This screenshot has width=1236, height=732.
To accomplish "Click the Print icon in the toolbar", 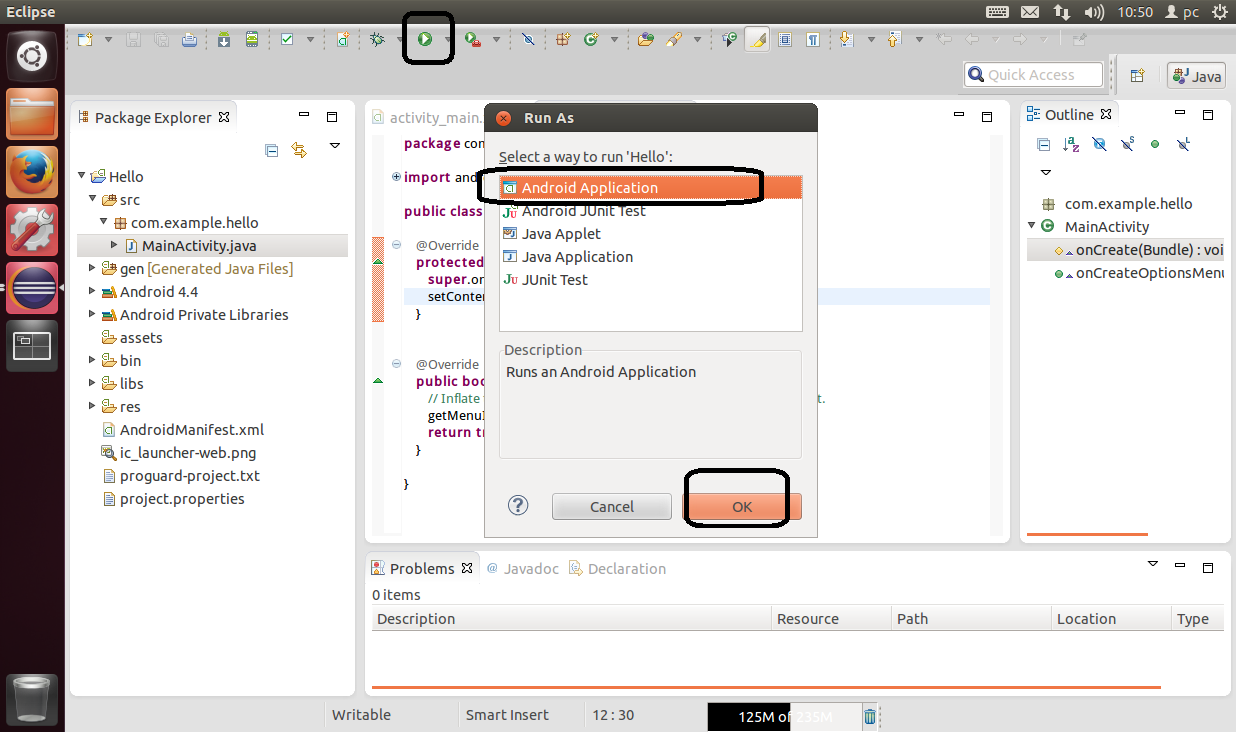I will click(189, 39).
